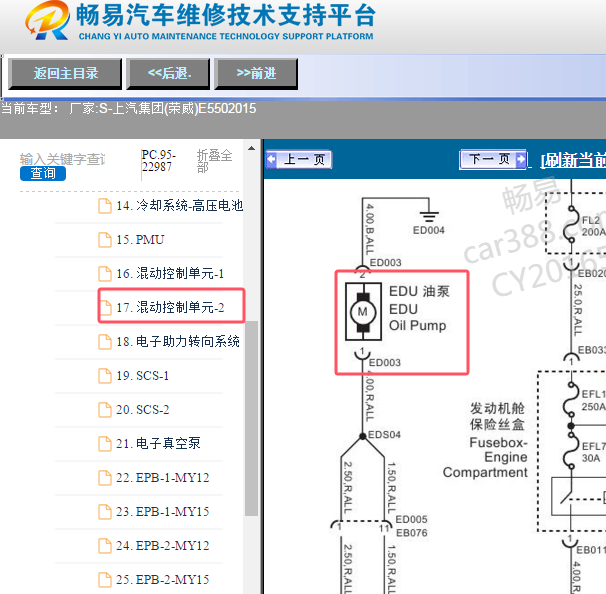Go back with the <<后退 button
The height and width of the screenshot is (594, 606).
coord(169,73)
